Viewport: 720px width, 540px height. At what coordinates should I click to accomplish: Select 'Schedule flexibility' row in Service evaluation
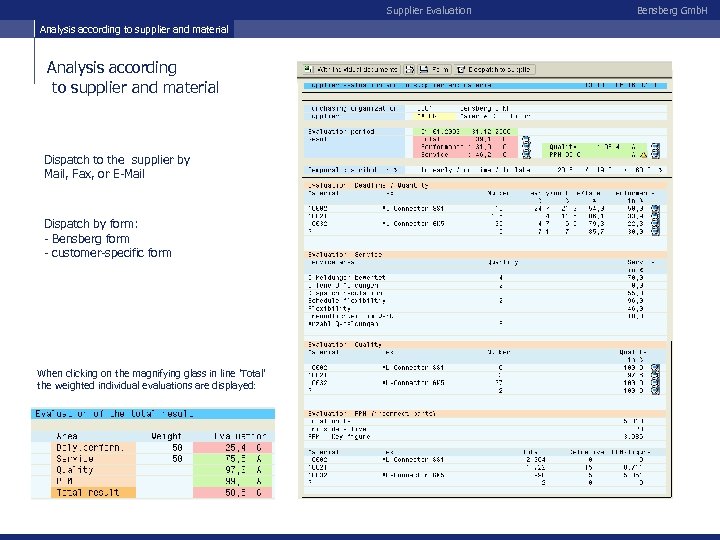[x=484, y=301]
